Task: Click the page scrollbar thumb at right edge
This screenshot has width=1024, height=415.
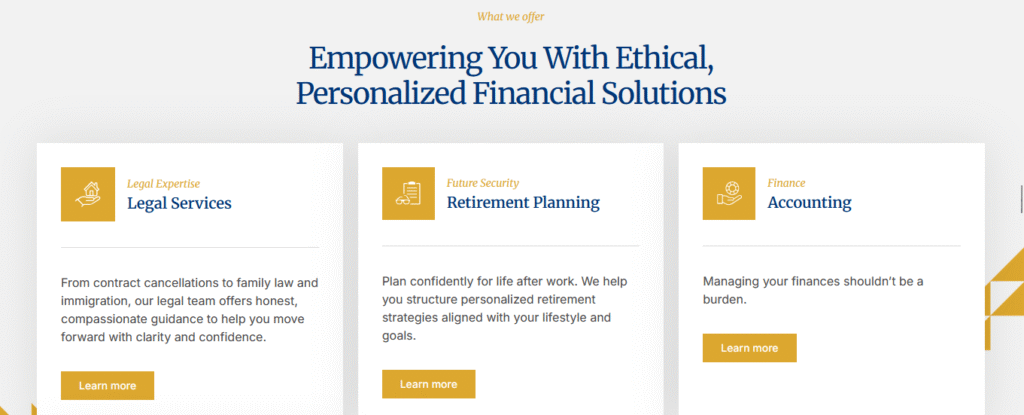Action: (x=1020, y=198)
